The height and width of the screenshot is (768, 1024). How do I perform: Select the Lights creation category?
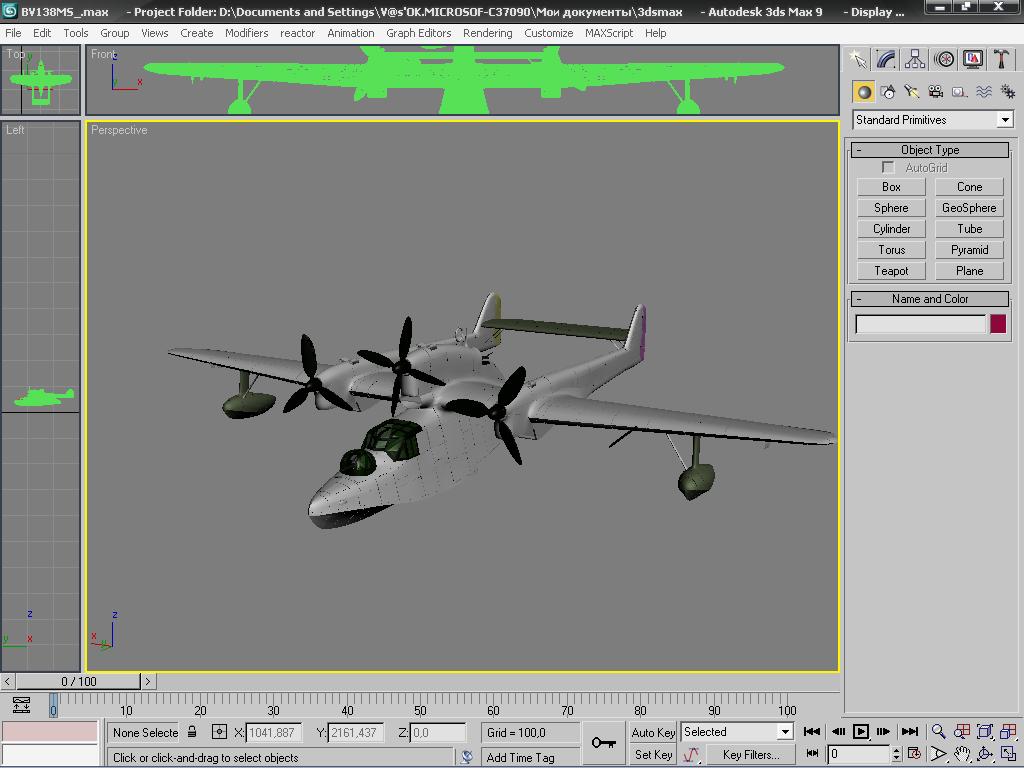(912, 92)
